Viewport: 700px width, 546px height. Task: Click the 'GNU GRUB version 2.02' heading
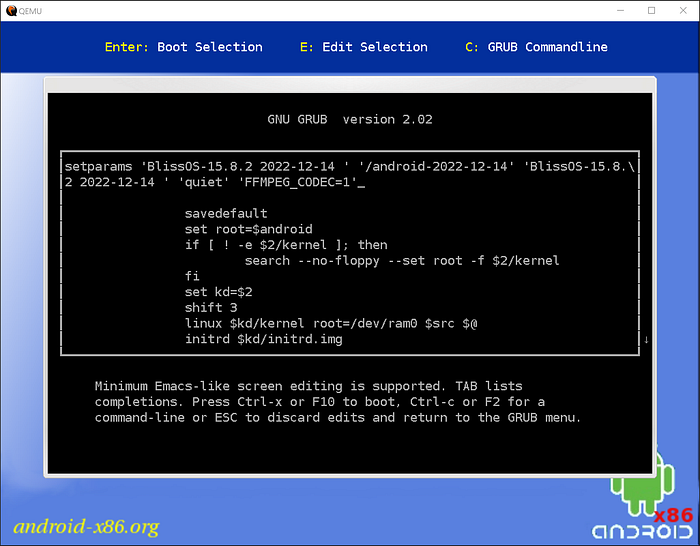pos(350,119)
